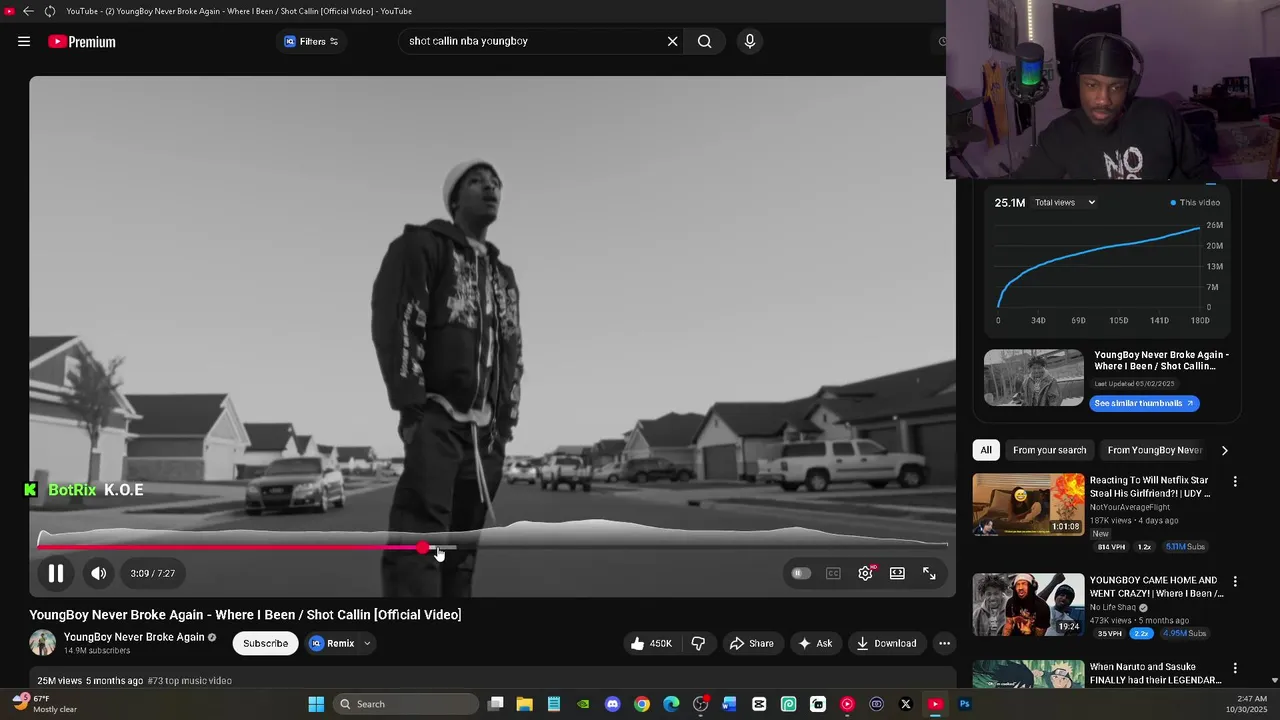Dislike the video thumbs down icon
The image size is (1280, 720).
(698, 643)
